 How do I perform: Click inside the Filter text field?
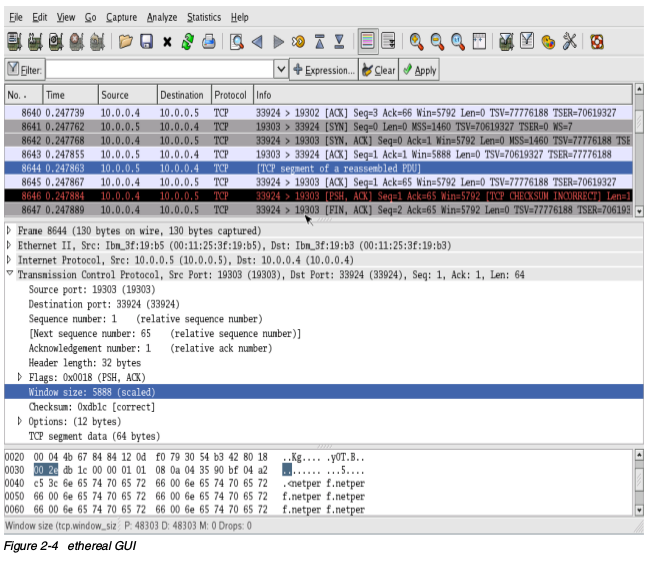point(160,70)
